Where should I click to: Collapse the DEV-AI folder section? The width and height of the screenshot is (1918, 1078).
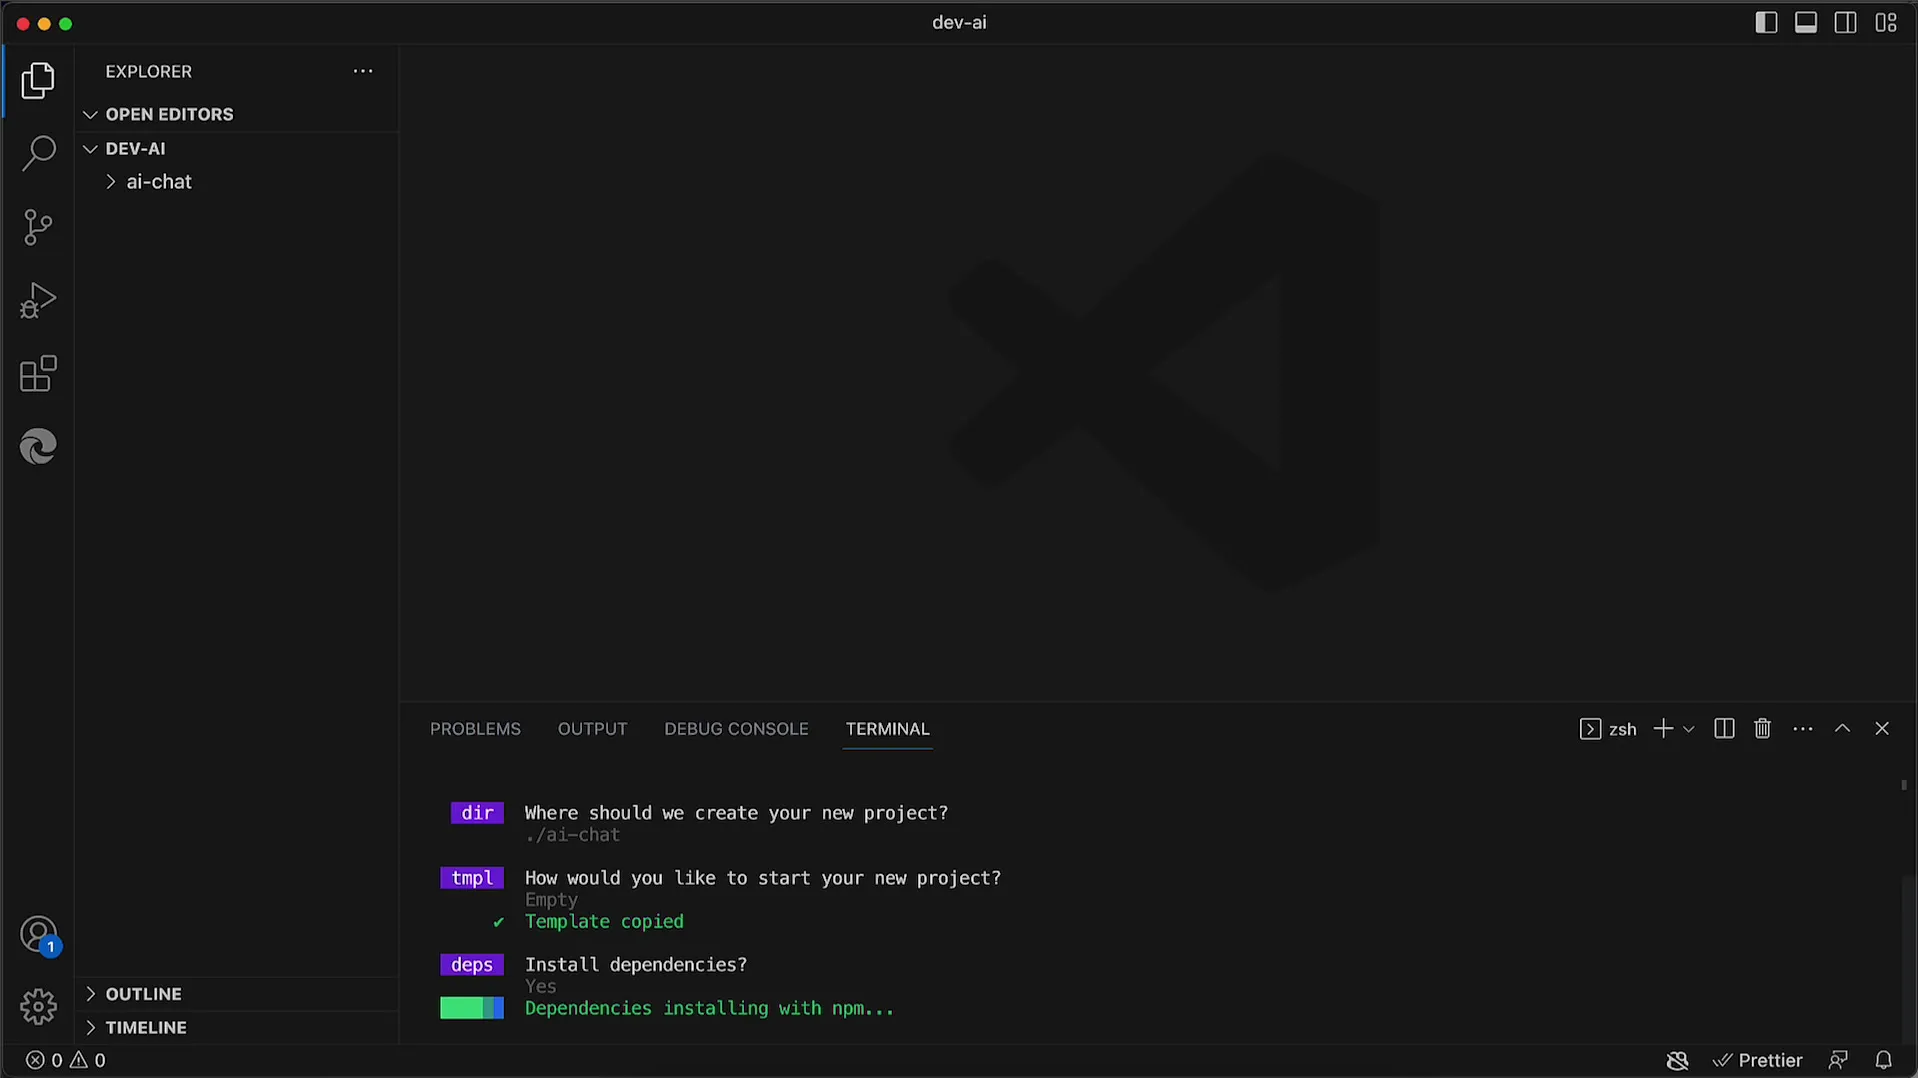click(237, 148)
